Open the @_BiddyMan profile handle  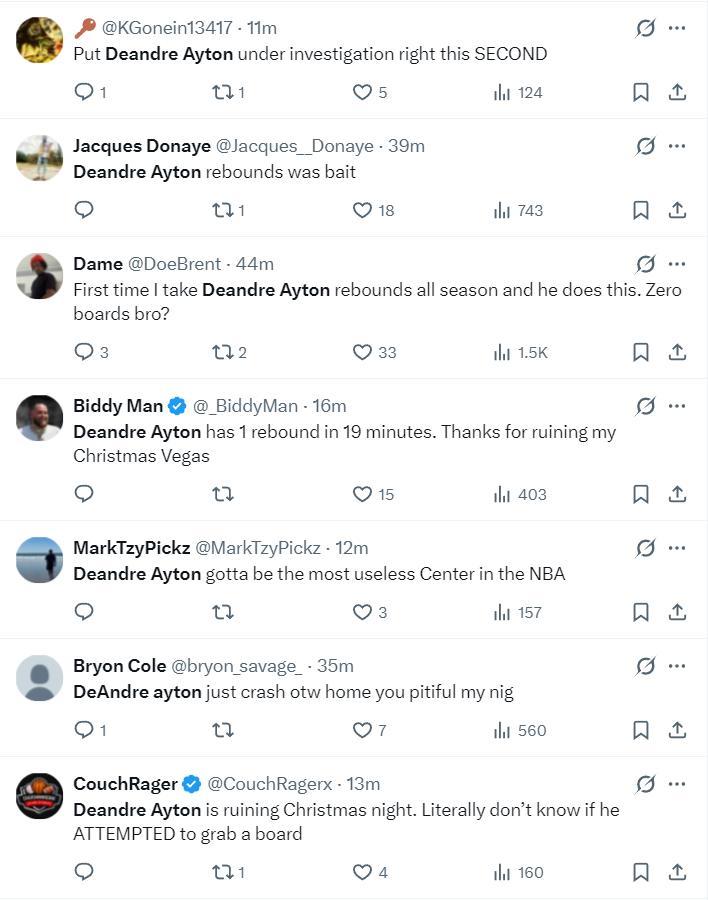coord(245,406)
